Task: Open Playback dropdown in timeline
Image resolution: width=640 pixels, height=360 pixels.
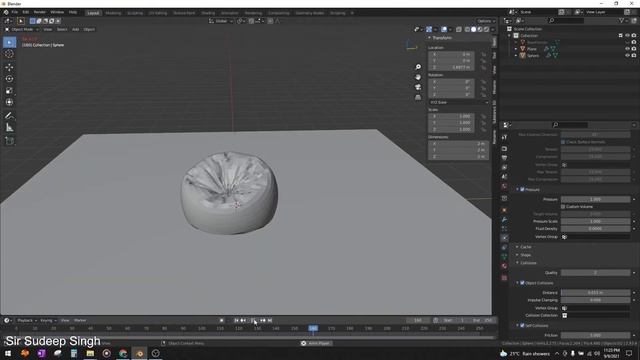Action: [27, 320]
